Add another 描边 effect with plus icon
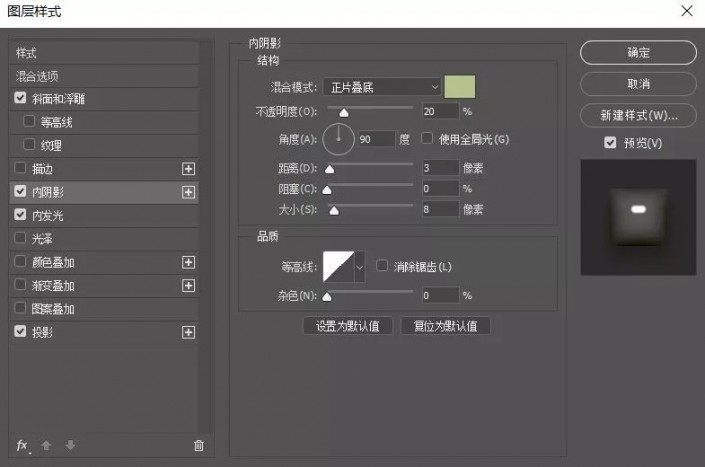This screenshot has height=467, width=705. point(188,169)
